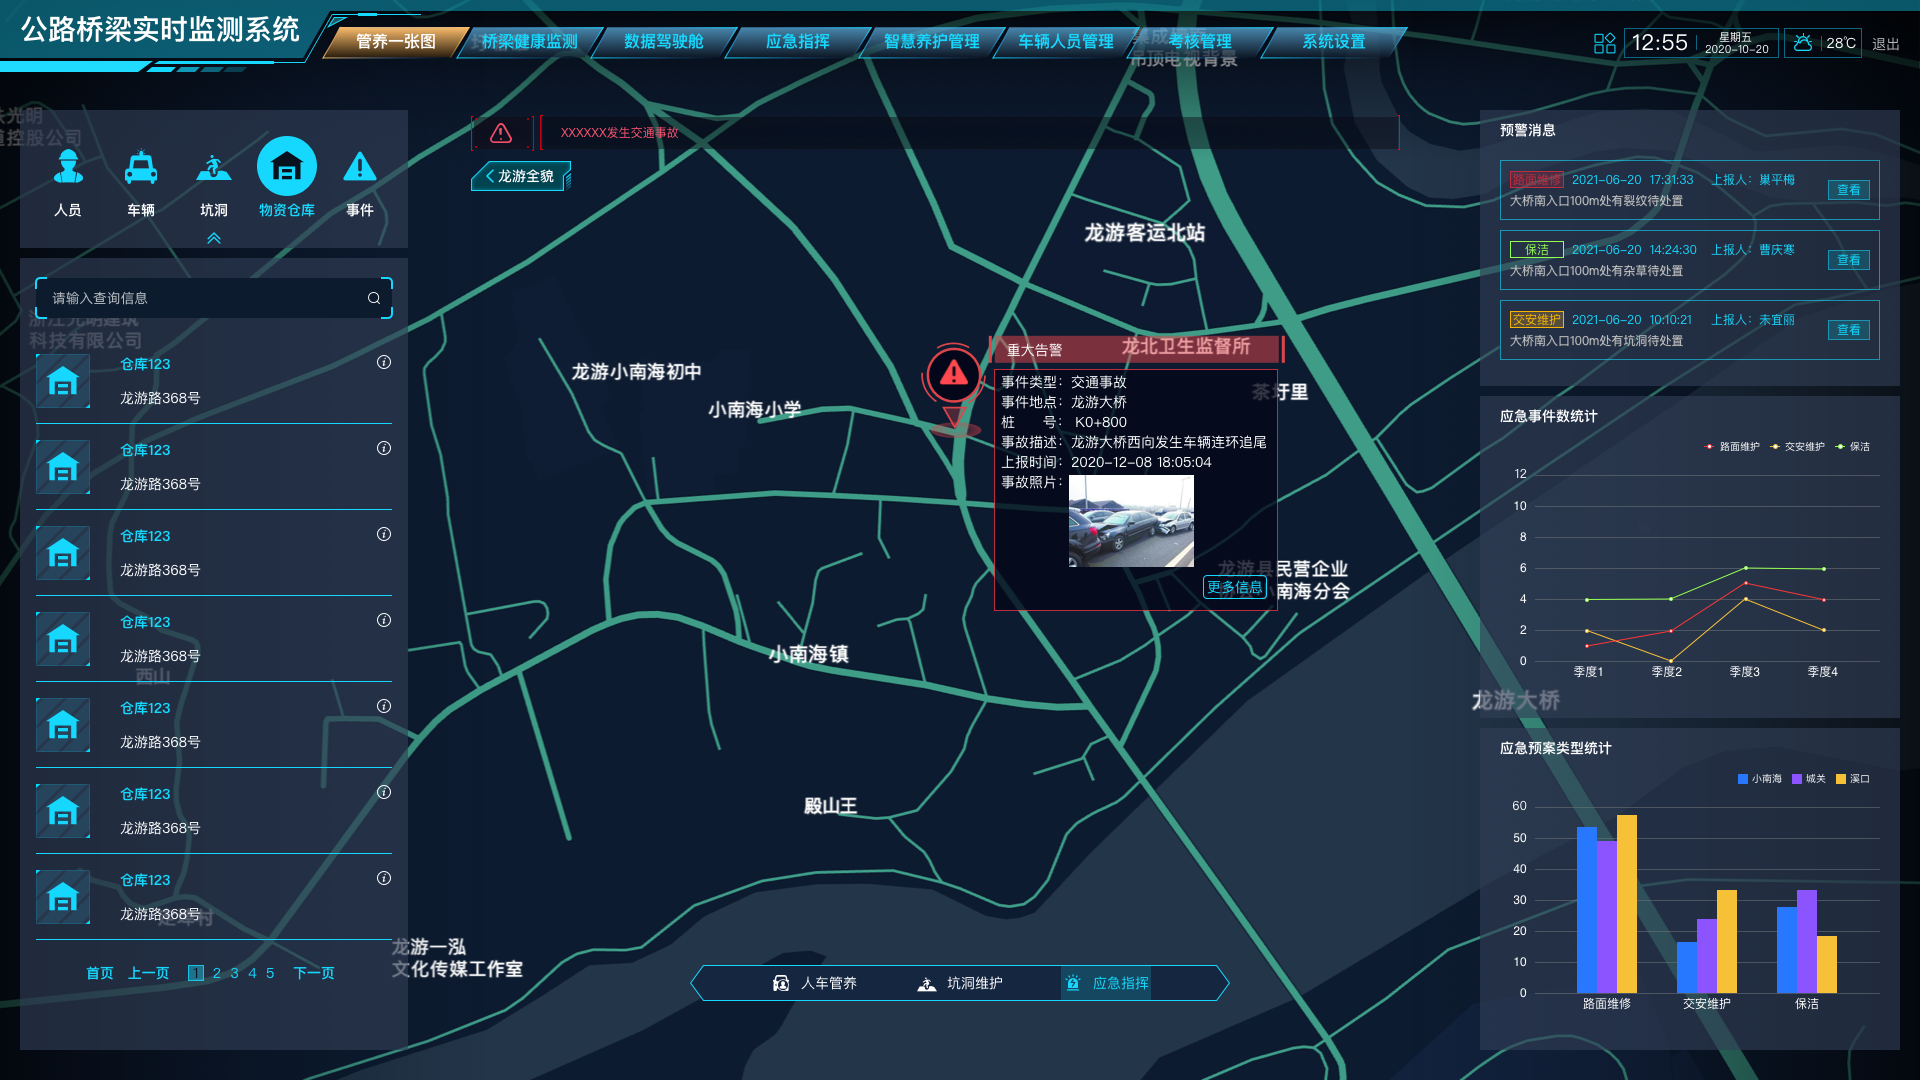Screen dimensions: 1920x1080
Task: Select the 事件 event warning icon
Action: point(360,167)
